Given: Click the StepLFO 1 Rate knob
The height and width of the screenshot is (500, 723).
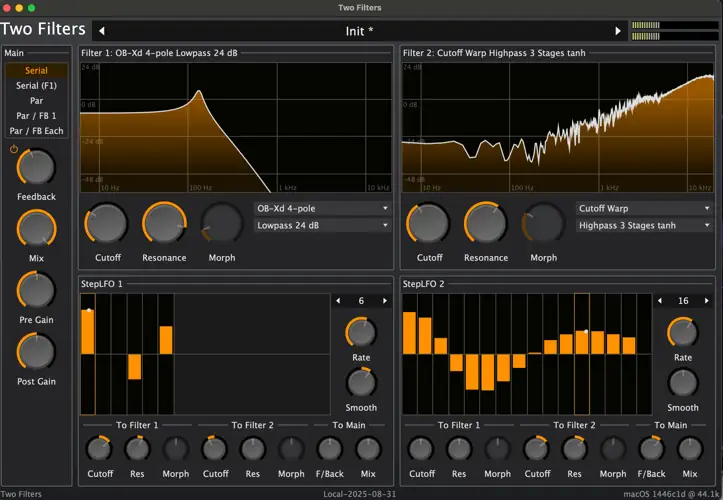Looking at the screenshot, I should tap(361, 333).
